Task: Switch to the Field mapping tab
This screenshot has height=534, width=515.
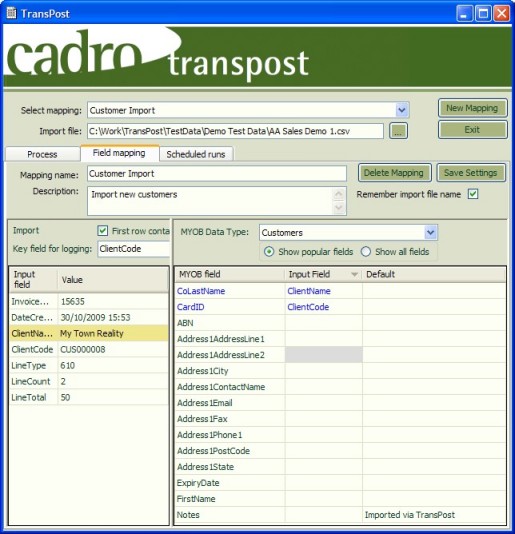Action: click(x=119, y=153)
